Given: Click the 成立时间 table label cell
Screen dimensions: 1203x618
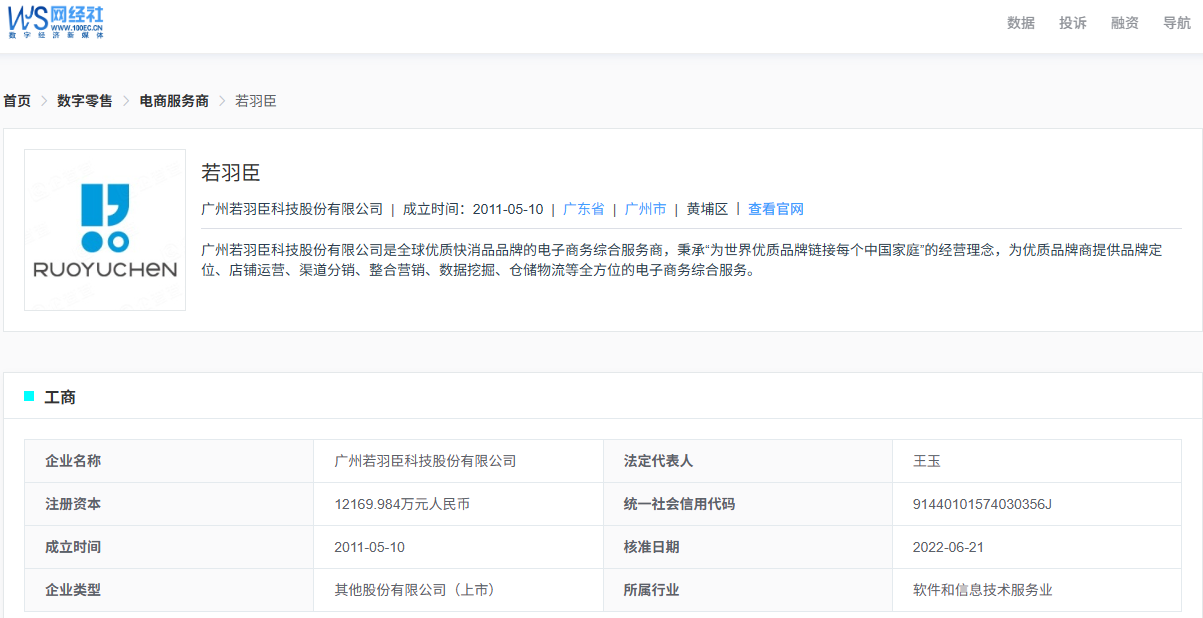Looking at the screenshot, I should [169, 547].
